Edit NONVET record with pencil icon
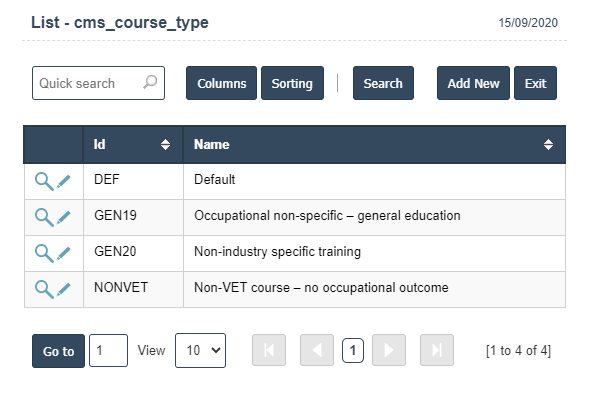 pyautogui.click(x=63, y=289)
